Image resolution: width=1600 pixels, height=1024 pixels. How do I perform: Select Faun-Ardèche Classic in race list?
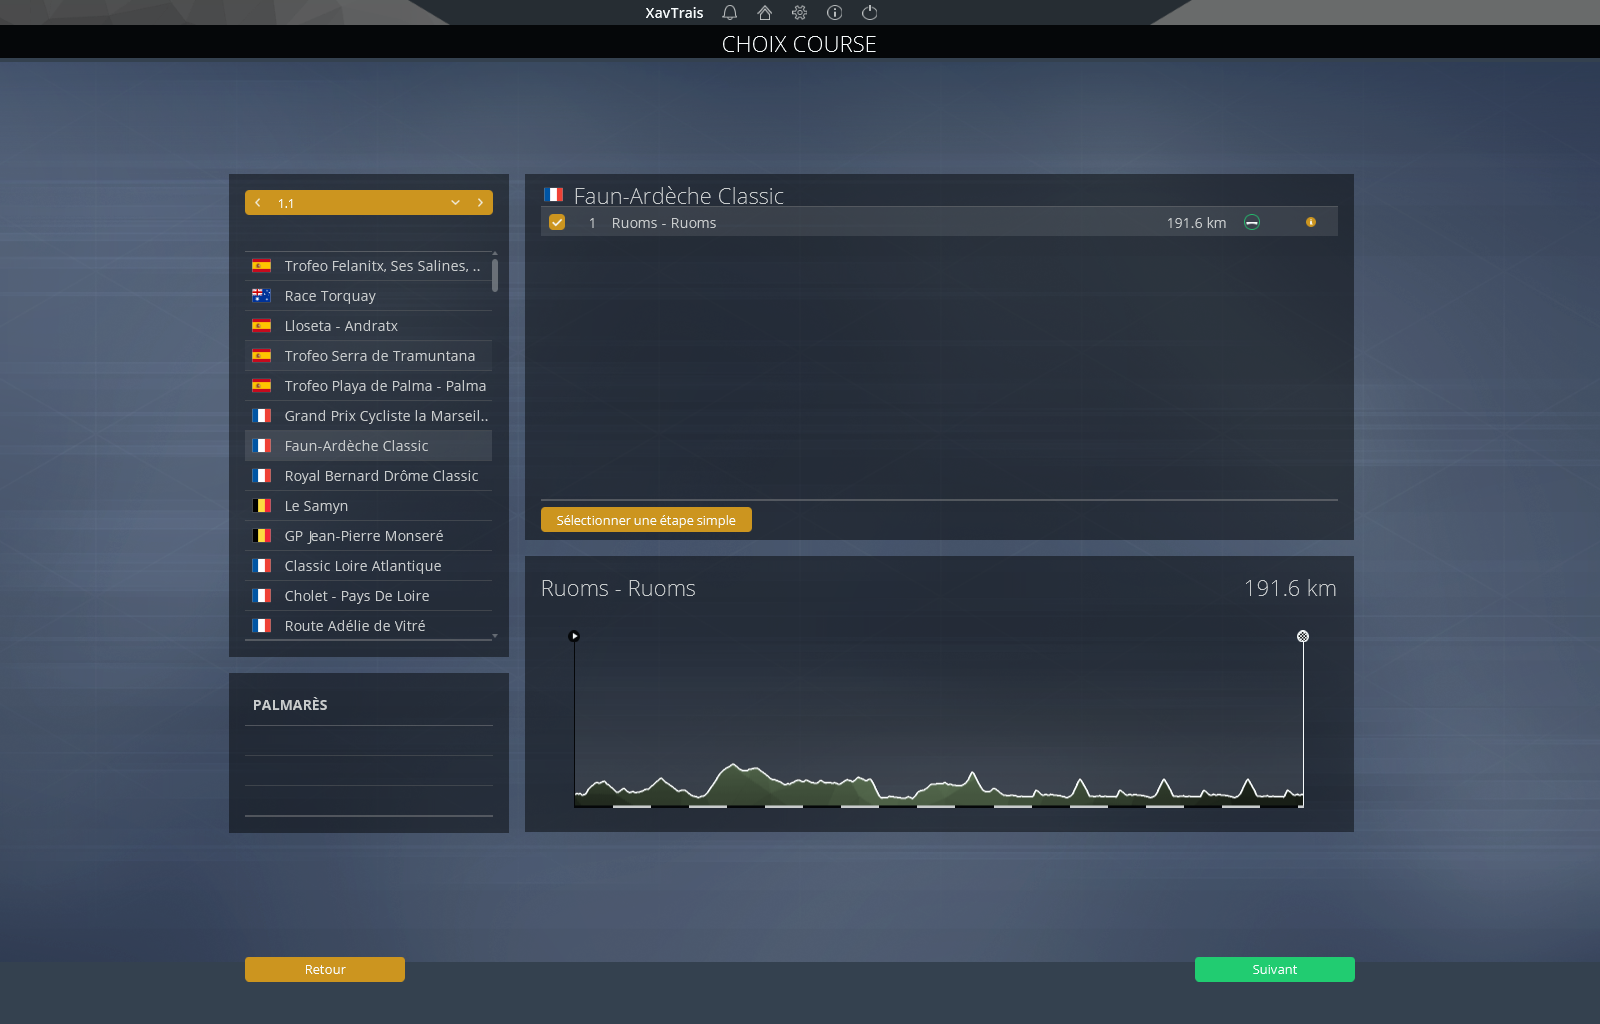tap(368, 446)
